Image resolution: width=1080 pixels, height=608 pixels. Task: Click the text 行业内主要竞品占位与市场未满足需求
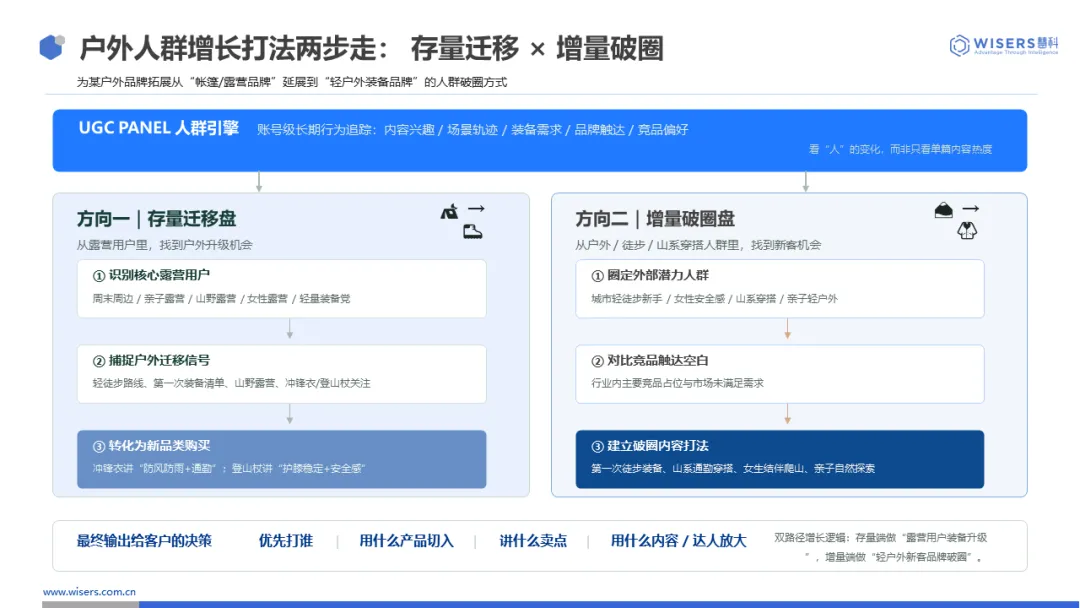pyautogui.click(x=677, y=384)
